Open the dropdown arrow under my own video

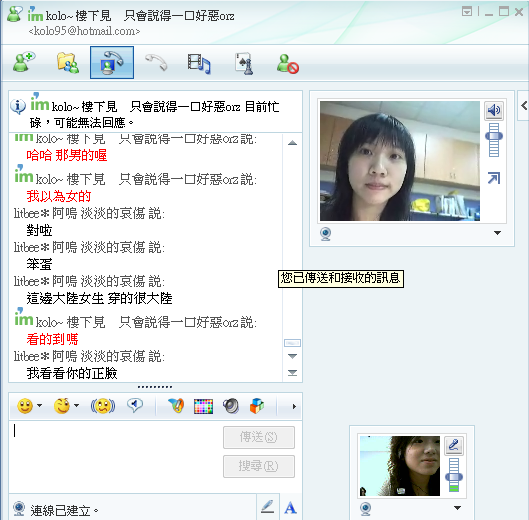click(457, 508)
